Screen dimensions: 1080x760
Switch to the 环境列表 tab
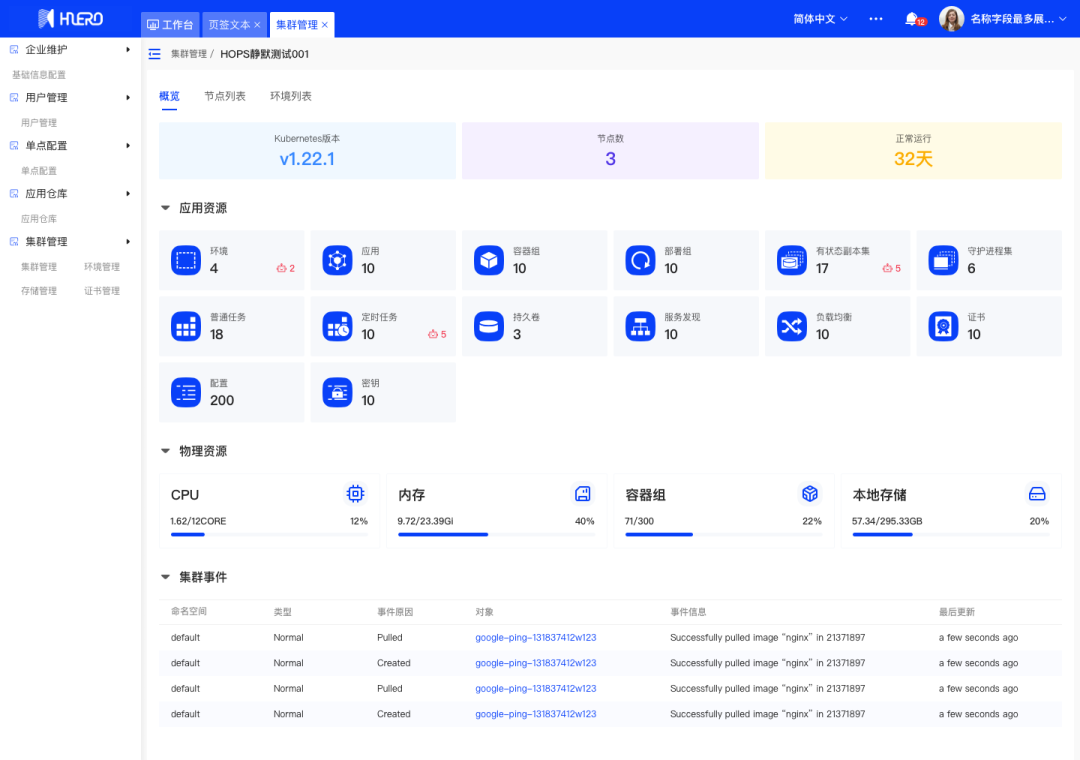point(291,97)
